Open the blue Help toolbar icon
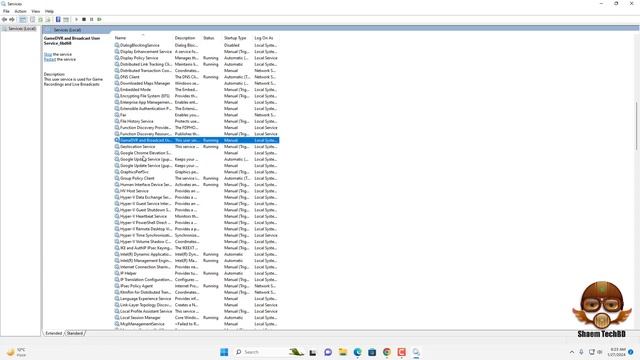The image size is (640, 360). coord(58,20)
